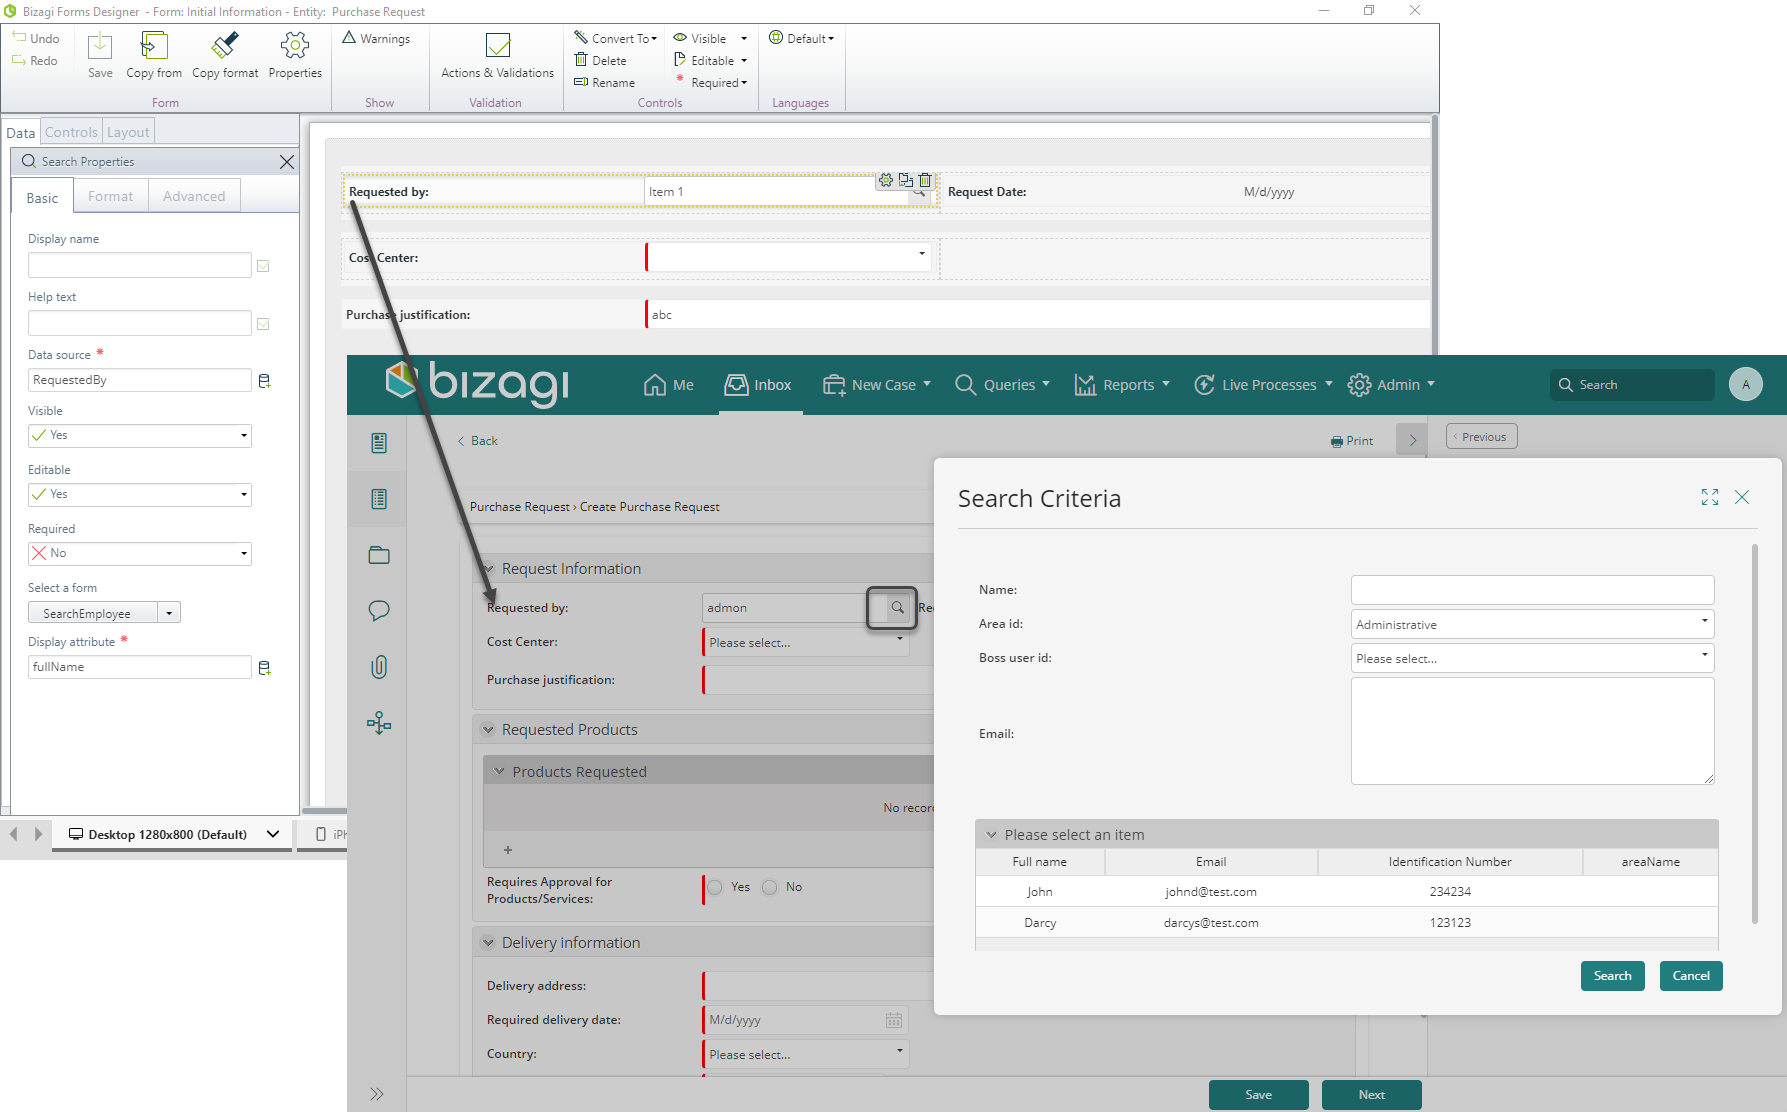Click the magnifier search icon beside admon

coord(898,607)
